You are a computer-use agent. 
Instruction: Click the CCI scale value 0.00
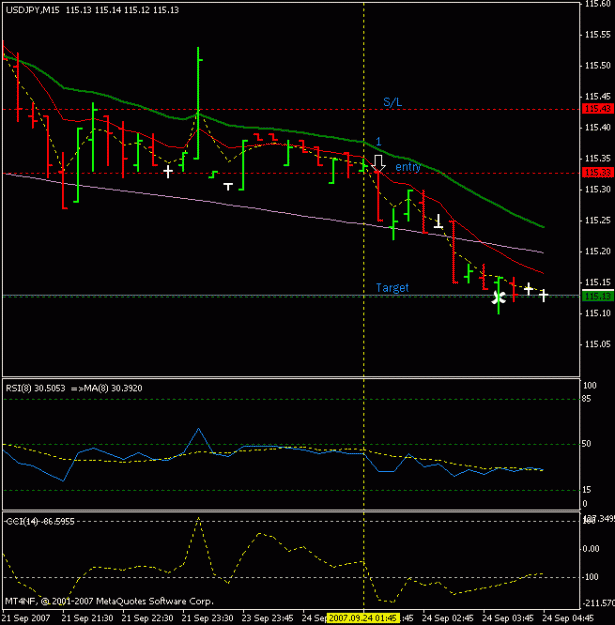coord(591,549)
